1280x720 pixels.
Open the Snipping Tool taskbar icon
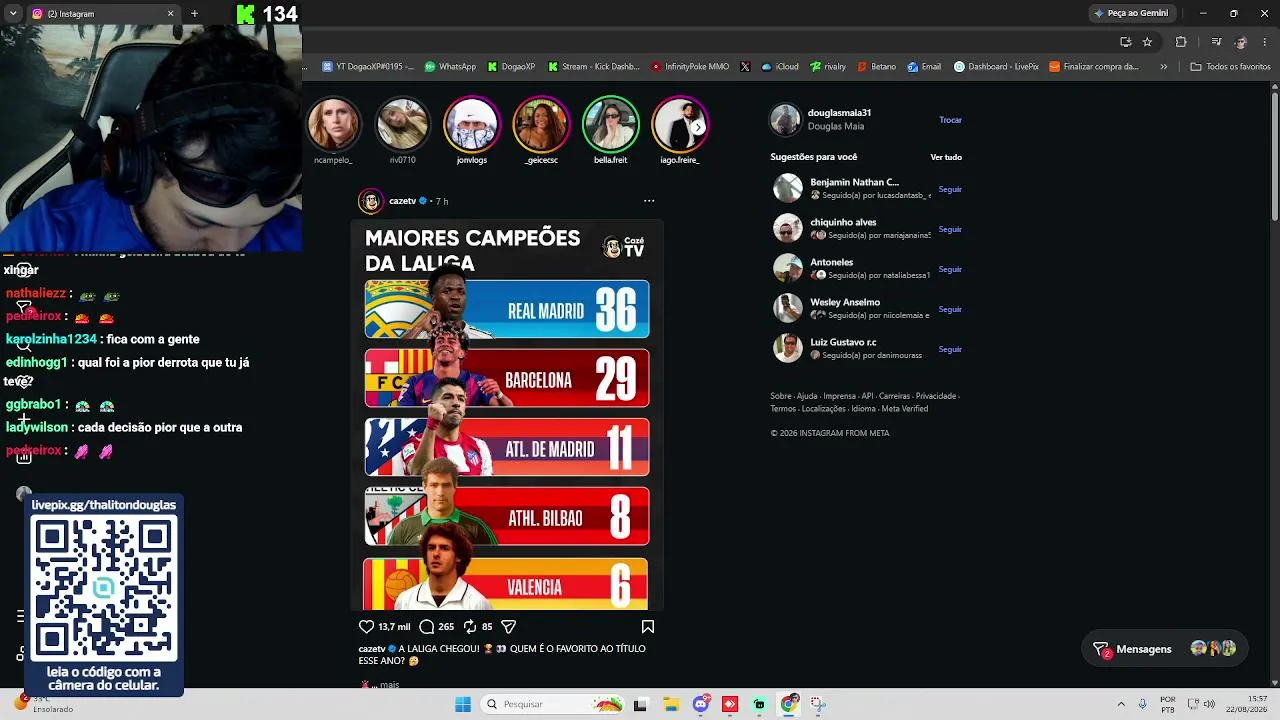pos(818,704)
